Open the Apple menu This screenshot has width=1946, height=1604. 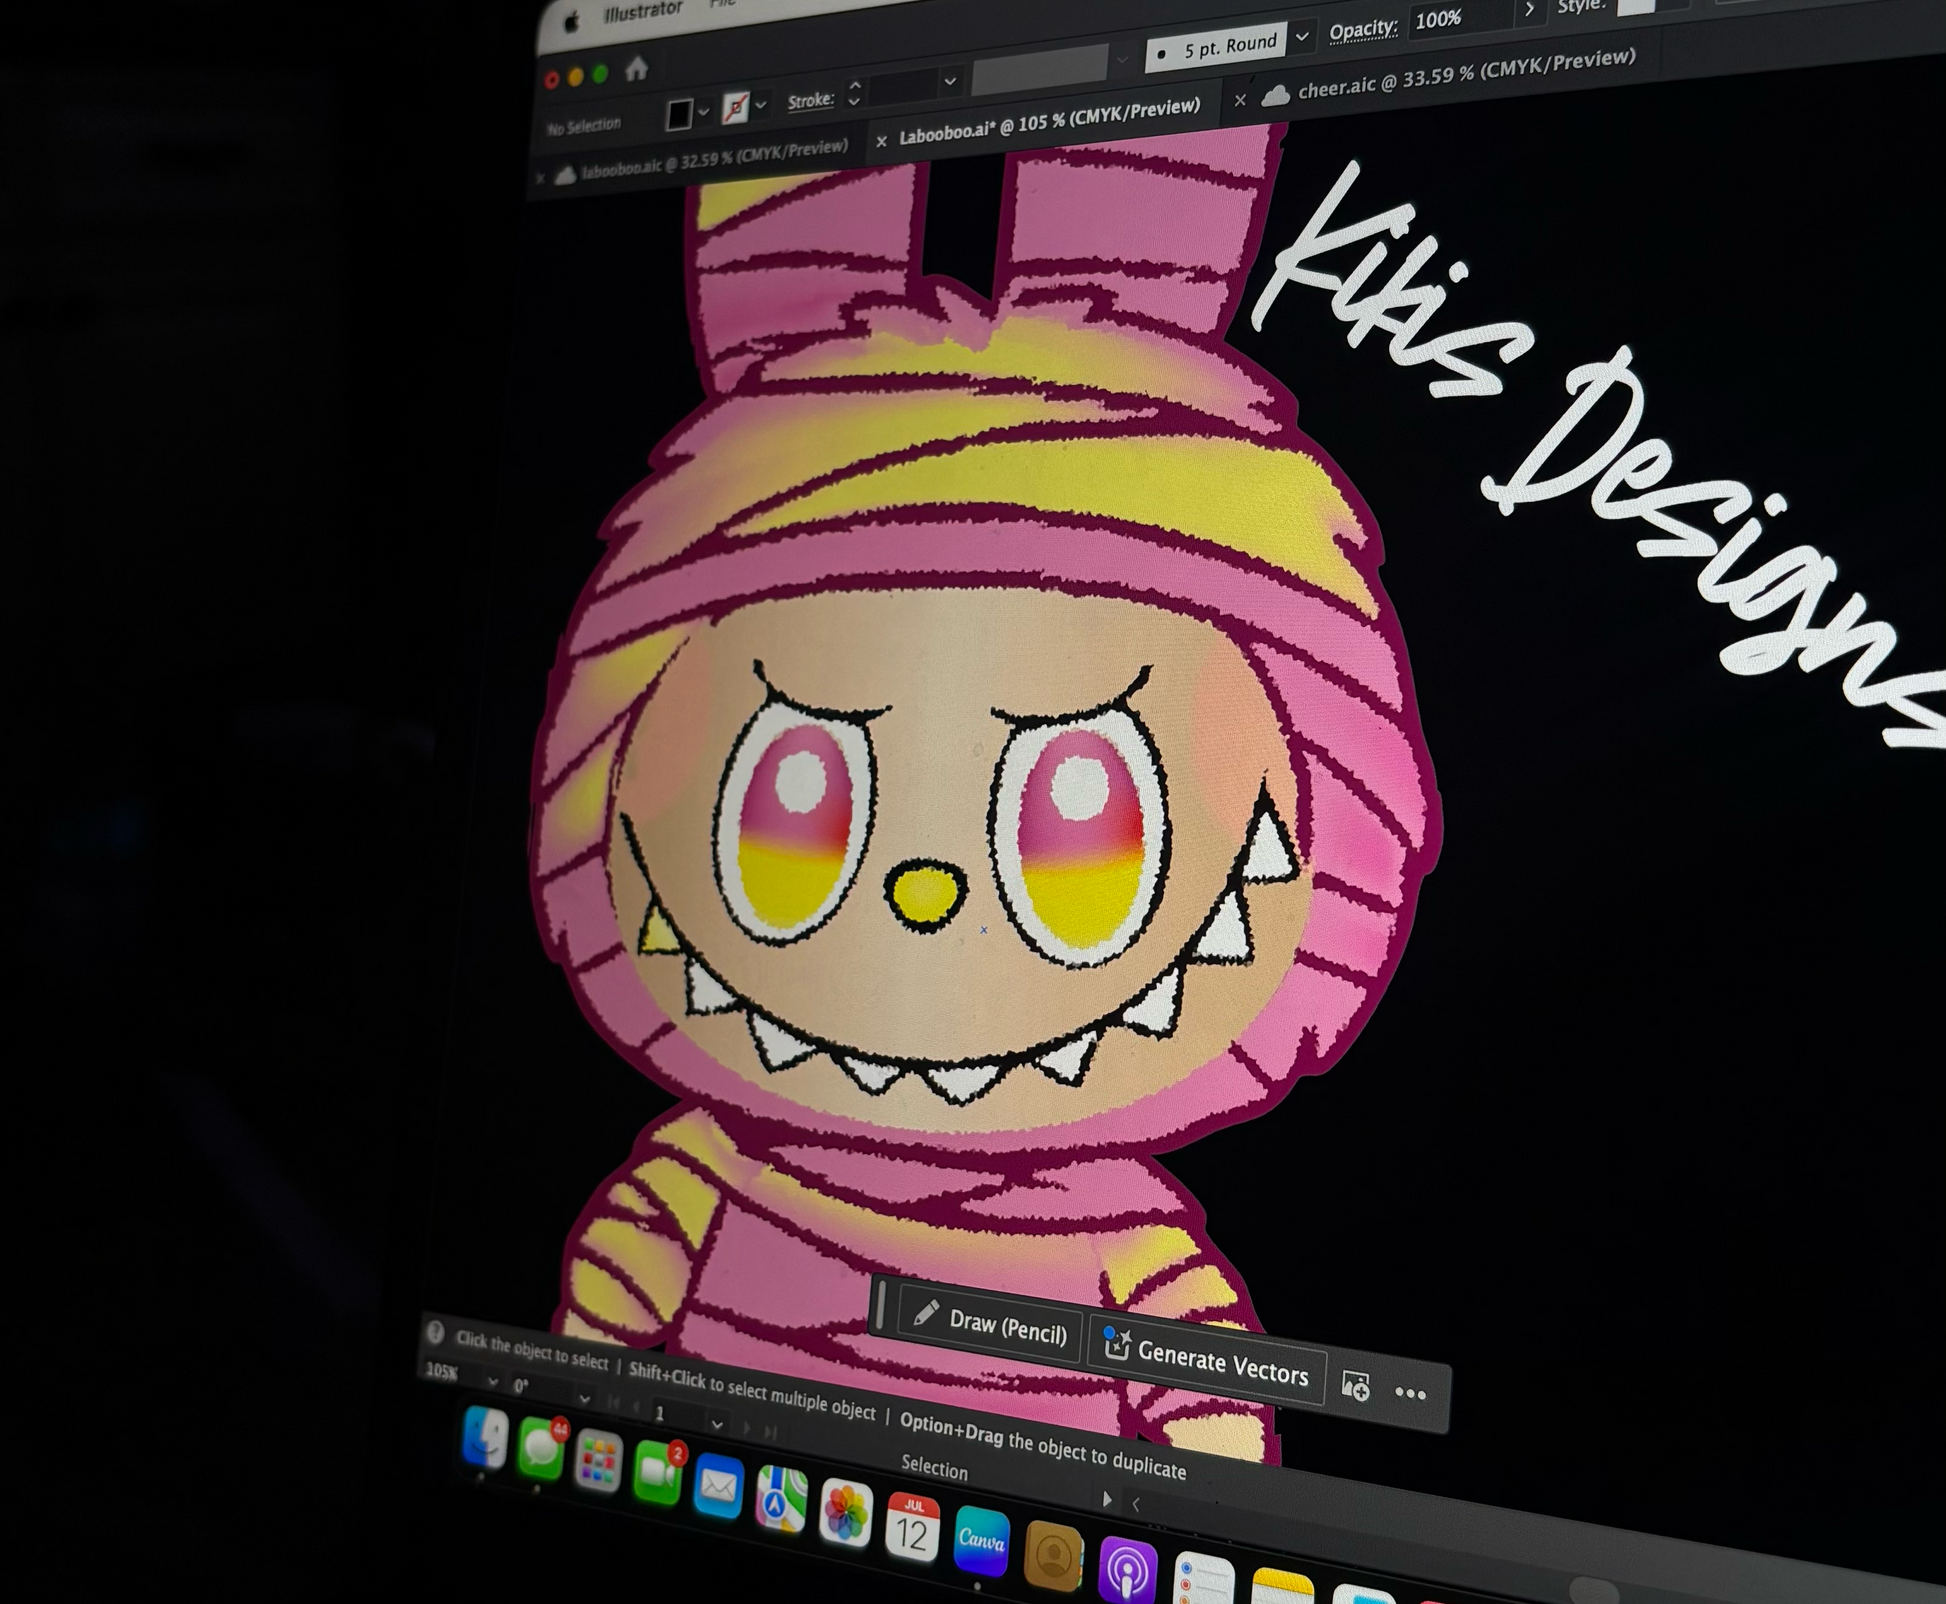[572, 22]
